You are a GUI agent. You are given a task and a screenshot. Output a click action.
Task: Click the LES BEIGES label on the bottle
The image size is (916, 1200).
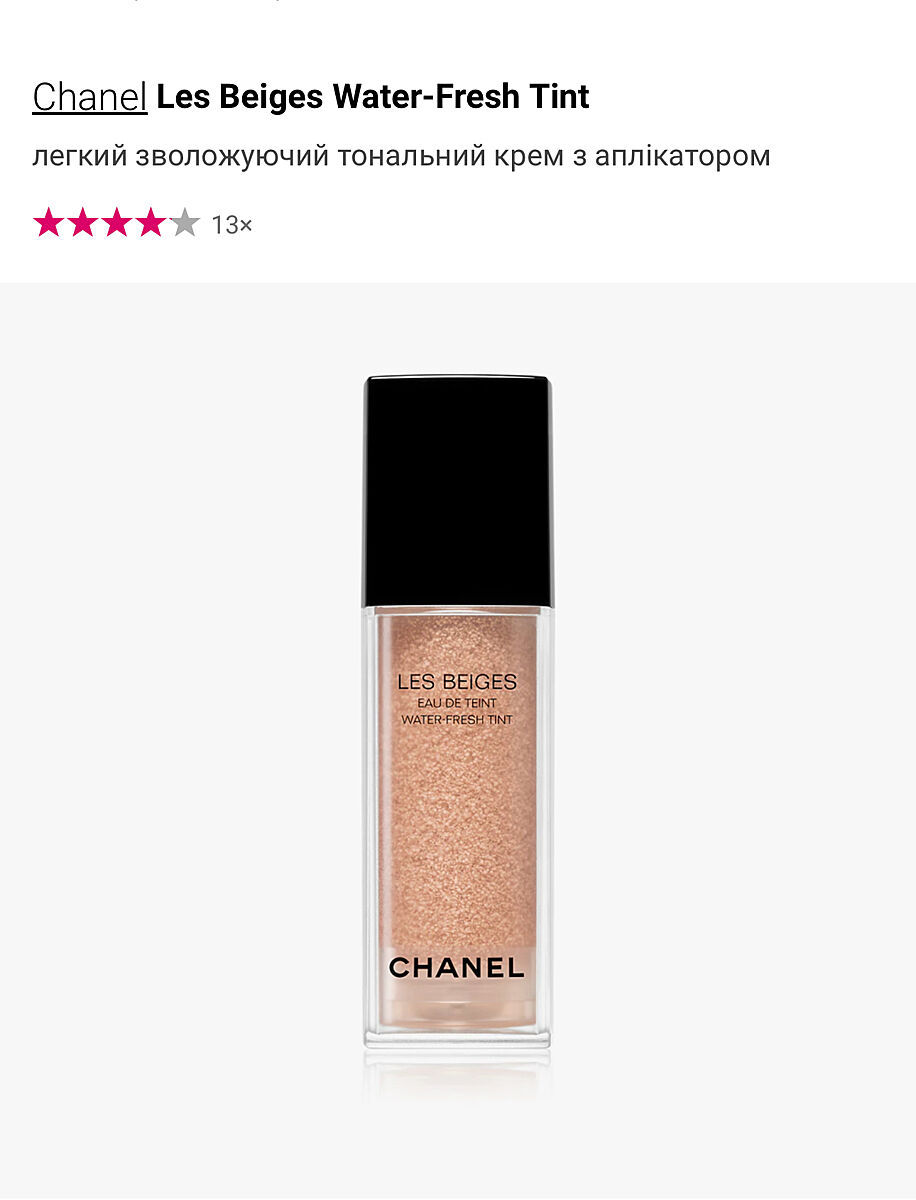tap(457, 683)
